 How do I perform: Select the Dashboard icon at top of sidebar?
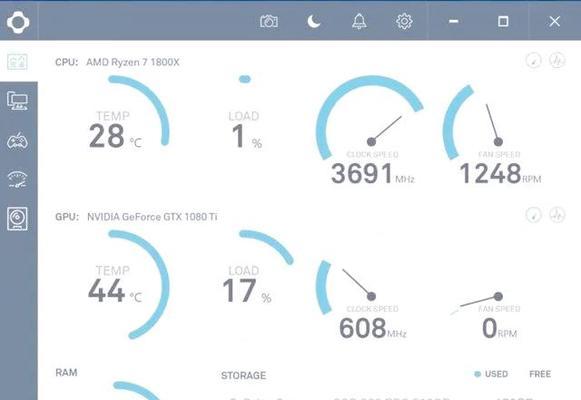coord(17,61)
